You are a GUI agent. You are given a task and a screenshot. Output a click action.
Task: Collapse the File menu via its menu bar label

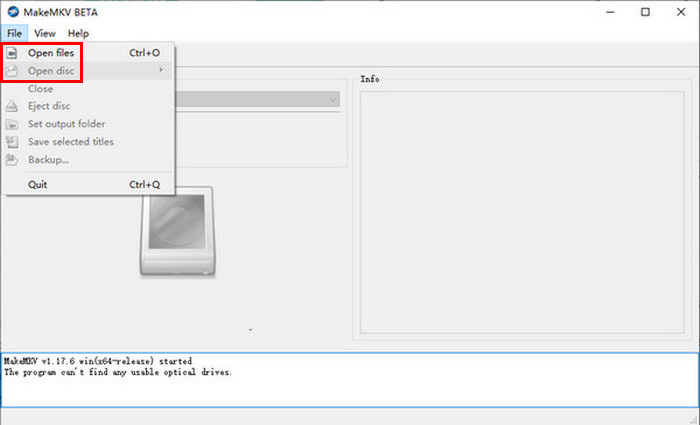[14, 33]
